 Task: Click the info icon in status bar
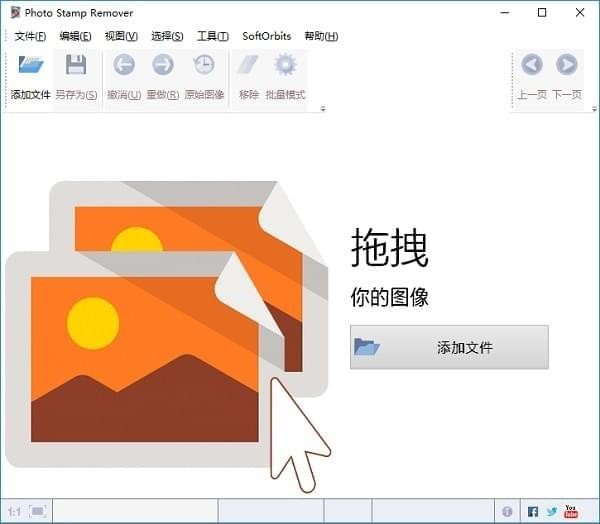[x=507, y=511]
